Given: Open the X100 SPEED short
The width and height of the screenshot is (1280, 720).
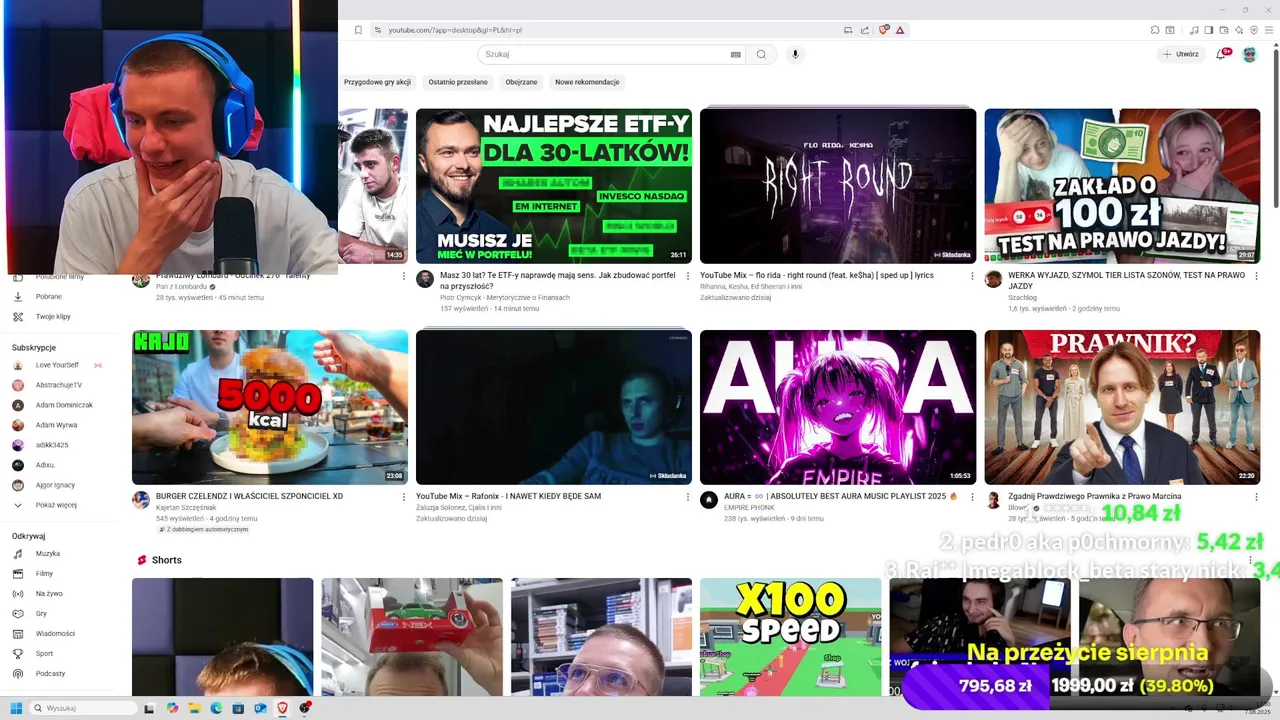Looking at the screenshot, I should point(790,636).
